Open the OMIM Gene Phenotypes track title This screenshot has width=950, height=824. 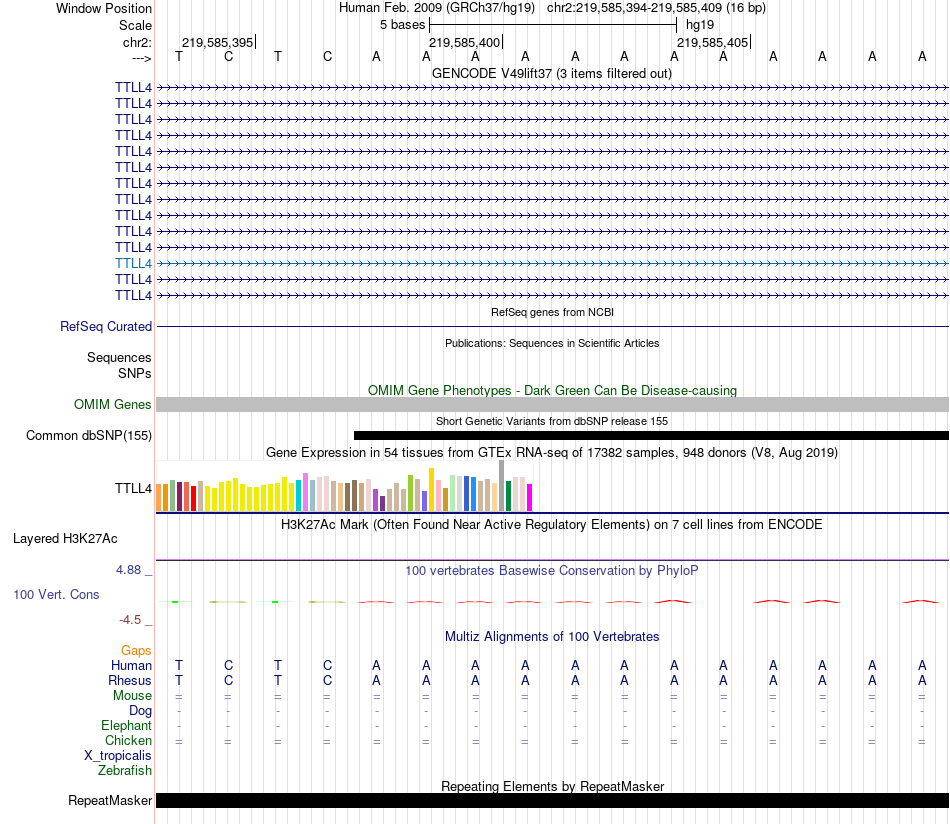[552, 390]
